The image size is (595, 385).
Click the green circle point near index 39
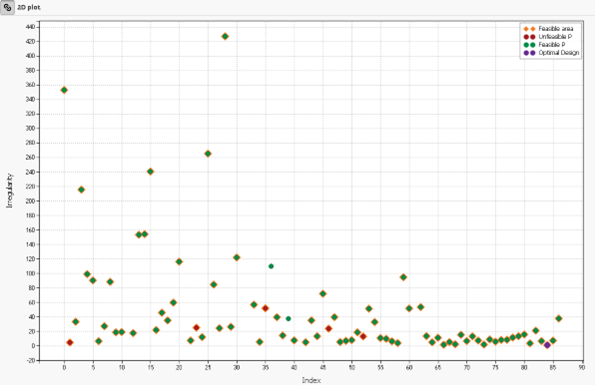coord(288,319)
